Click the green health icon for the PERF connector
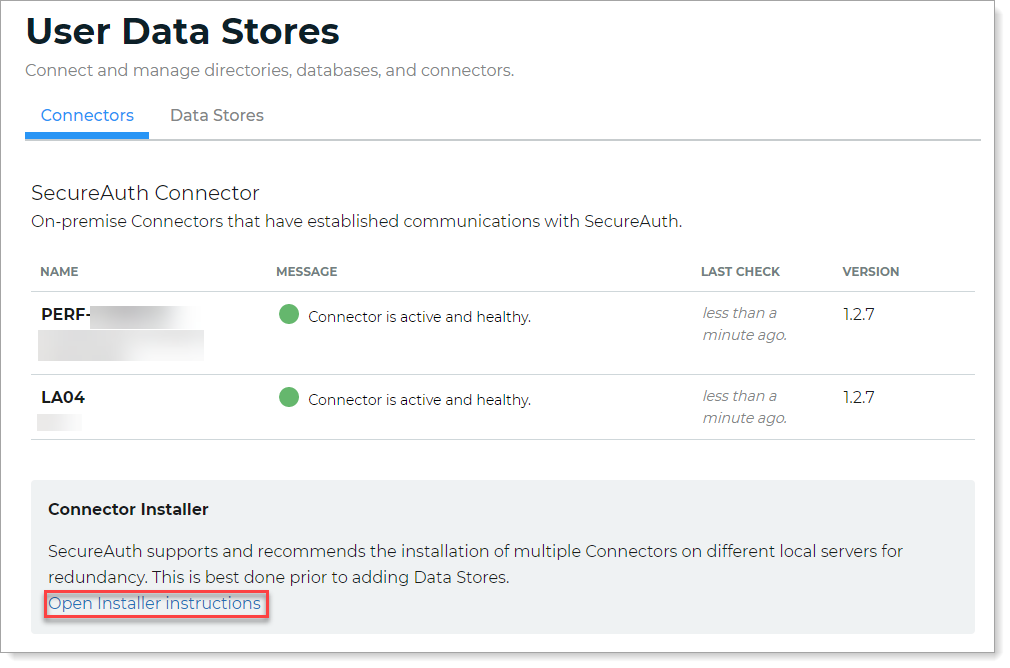This screenshot has height=668, width=1010. (289, 314)
